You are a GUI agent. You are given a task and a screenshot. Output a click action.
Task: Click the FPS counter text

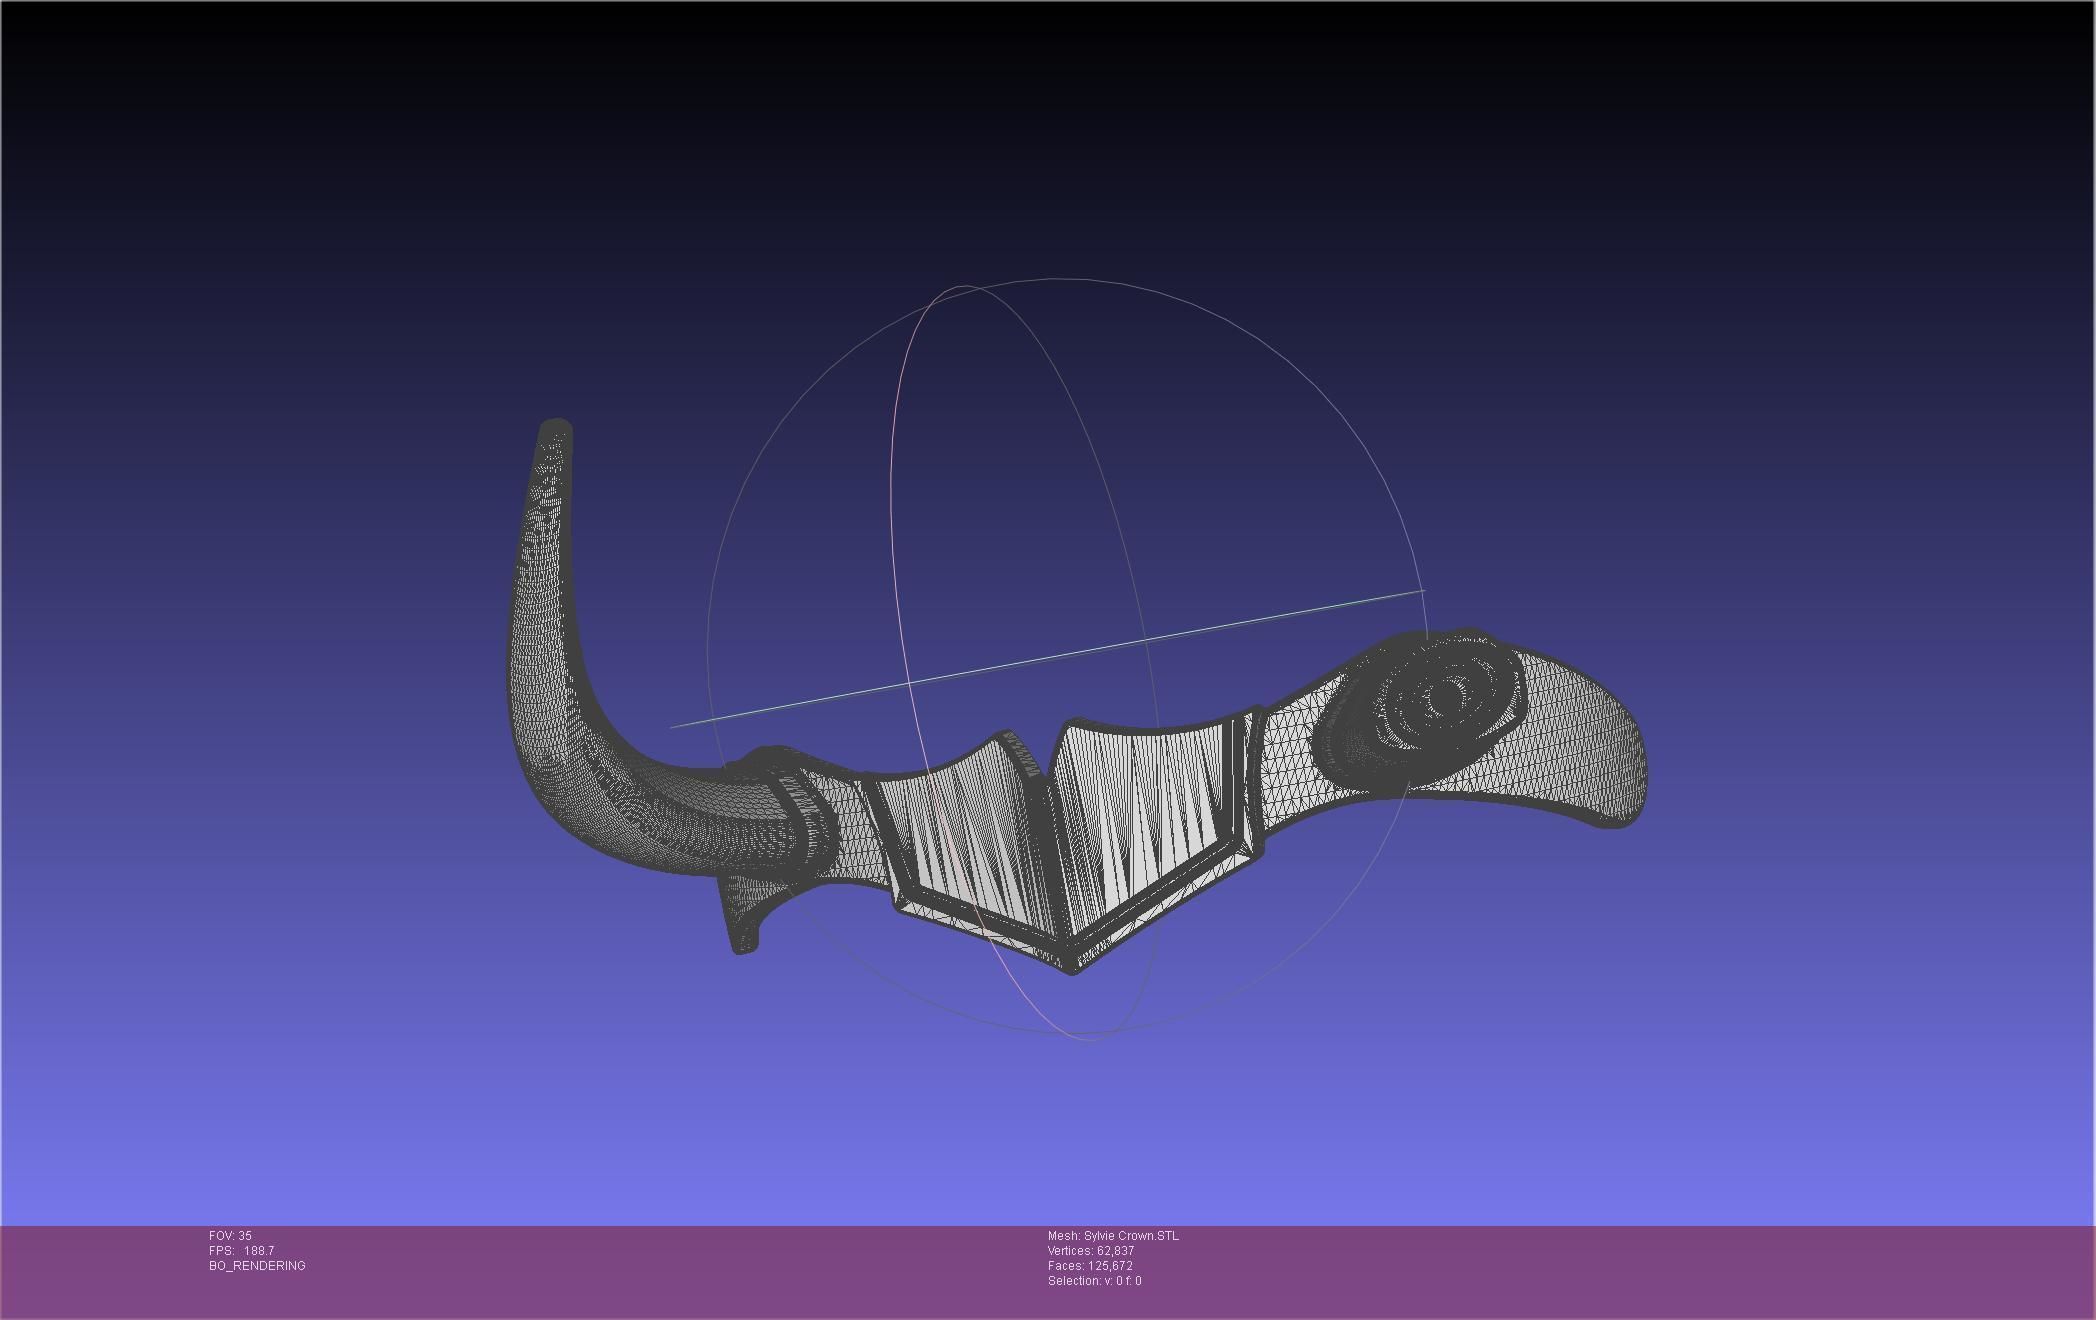click(241, 1251)
